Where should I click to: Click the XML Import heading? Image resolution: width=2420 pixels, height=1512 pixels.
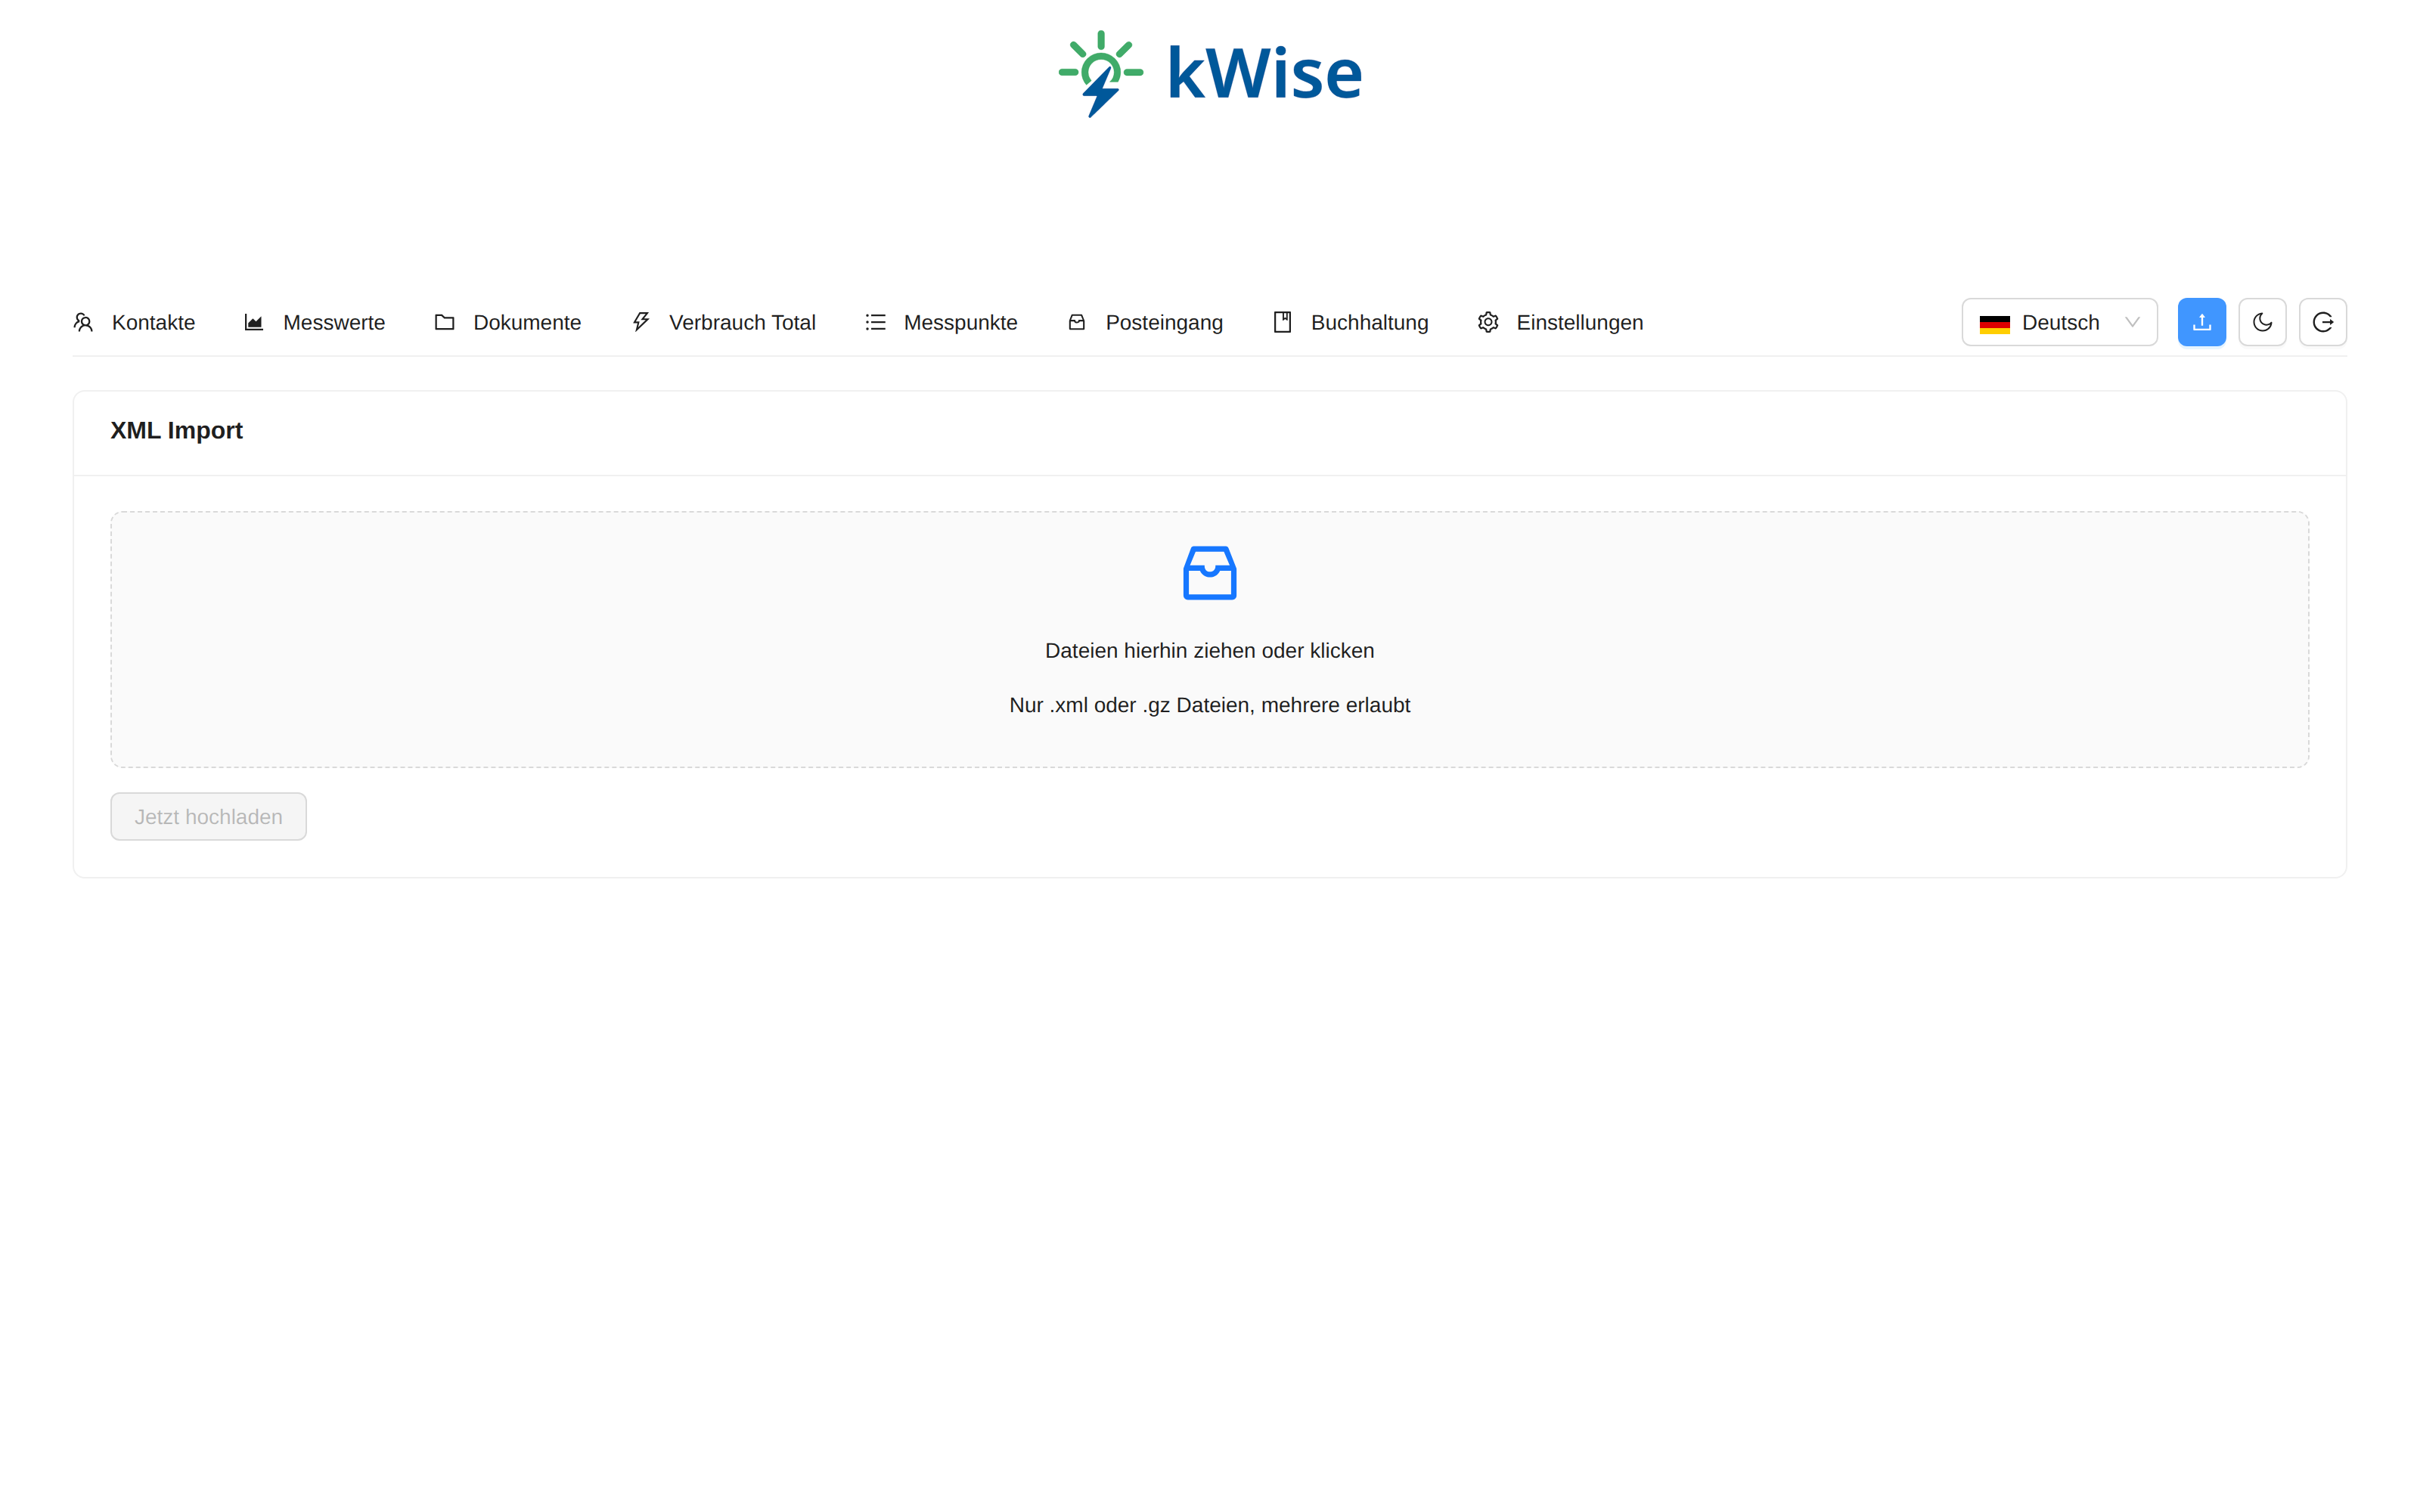click(177, 430)
